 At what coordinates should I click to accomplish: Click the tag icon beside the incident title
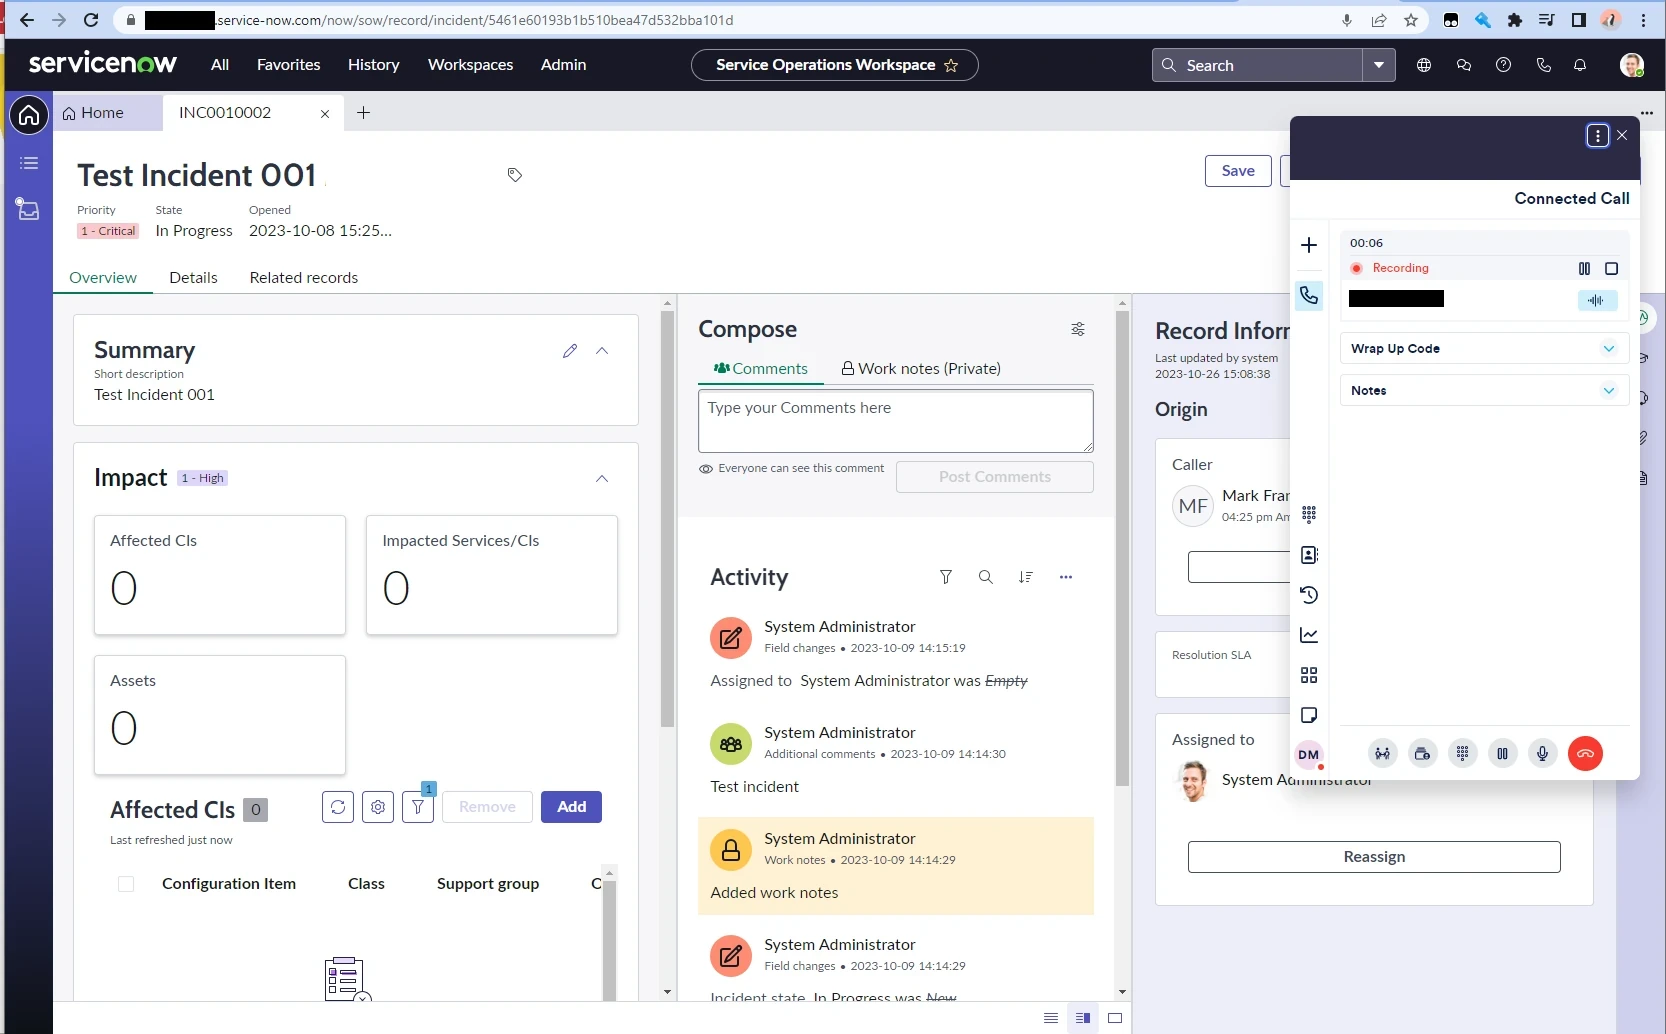point(515,175)
